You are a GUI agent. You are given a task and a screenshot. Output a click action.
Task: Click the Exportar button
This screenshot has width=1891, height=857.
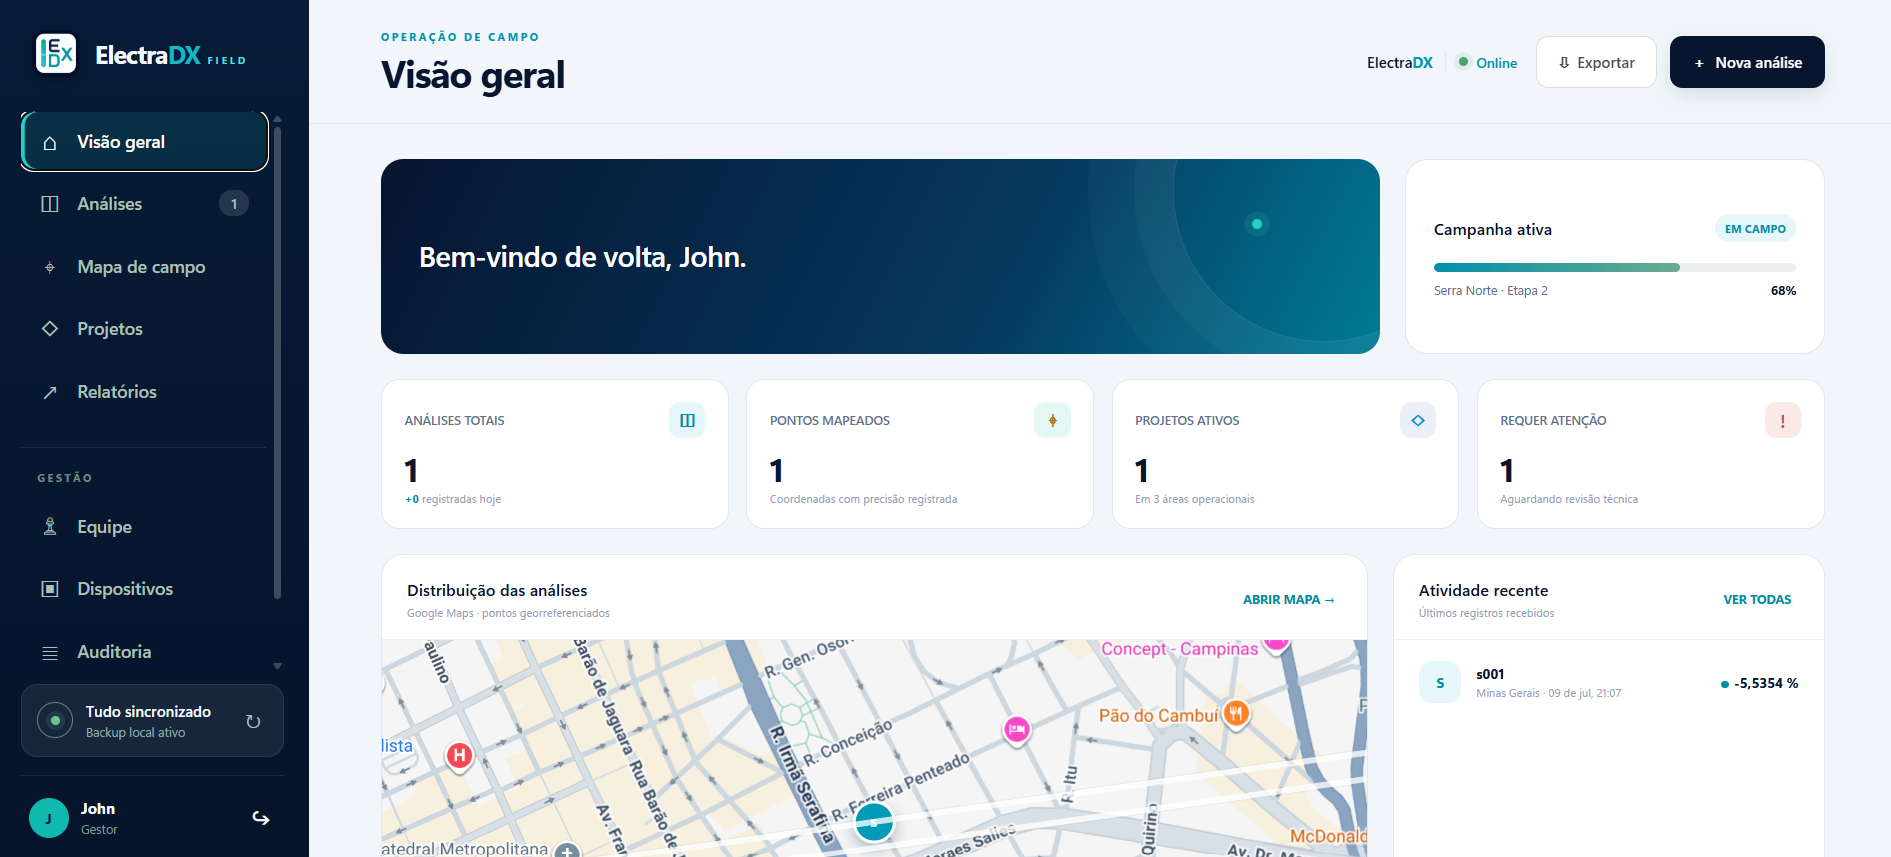tap(1596, 62)
